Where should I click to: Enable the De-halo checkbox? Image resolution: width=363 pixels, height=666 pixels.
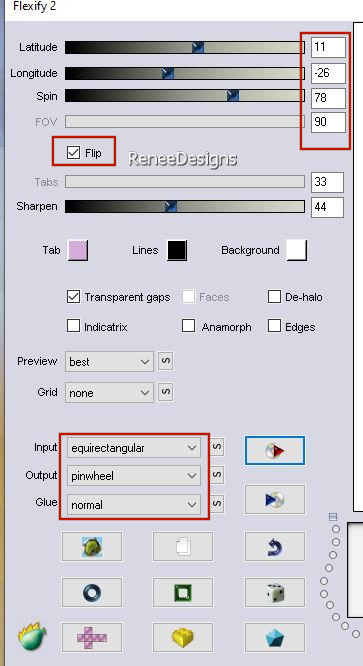(274, 297)
